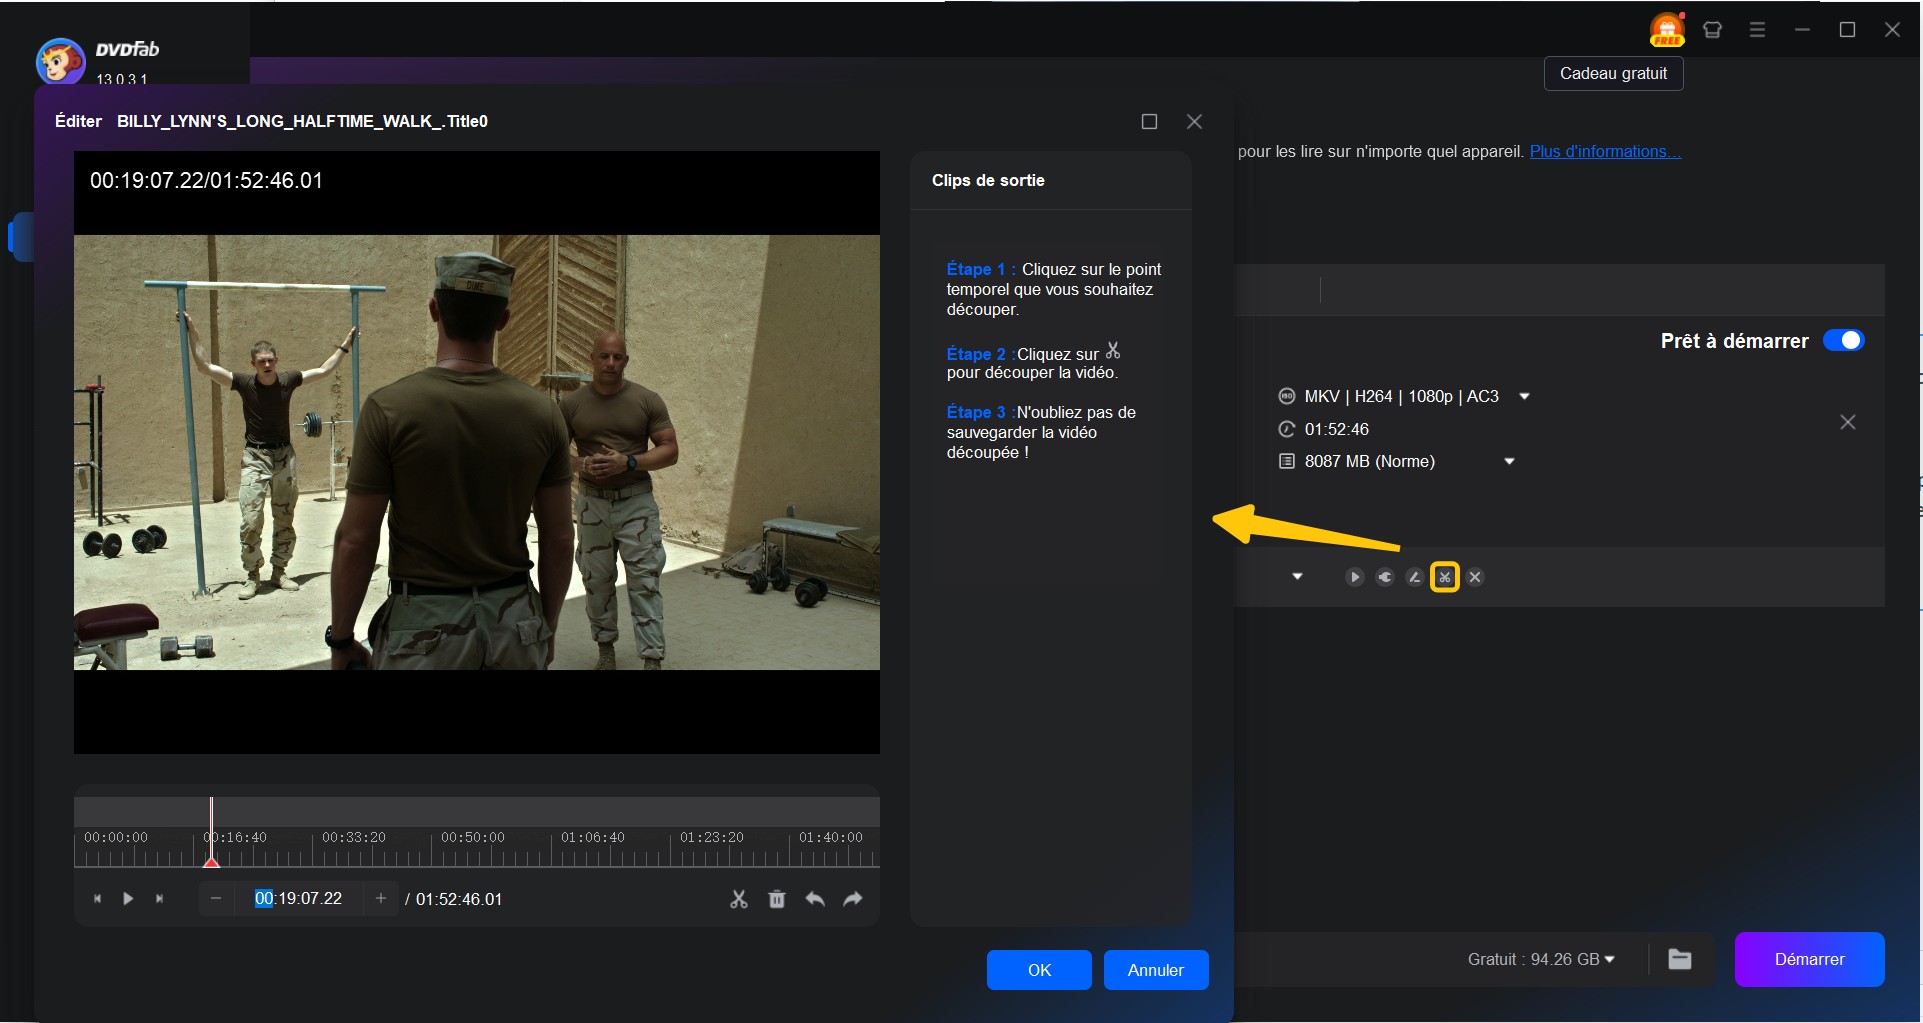Click the title BILLY_LYNN'S_LONG_HALFTIME_WALK_.Title0
Viewport: 1923px width, 1023px height.
click(x=302, y=122)
